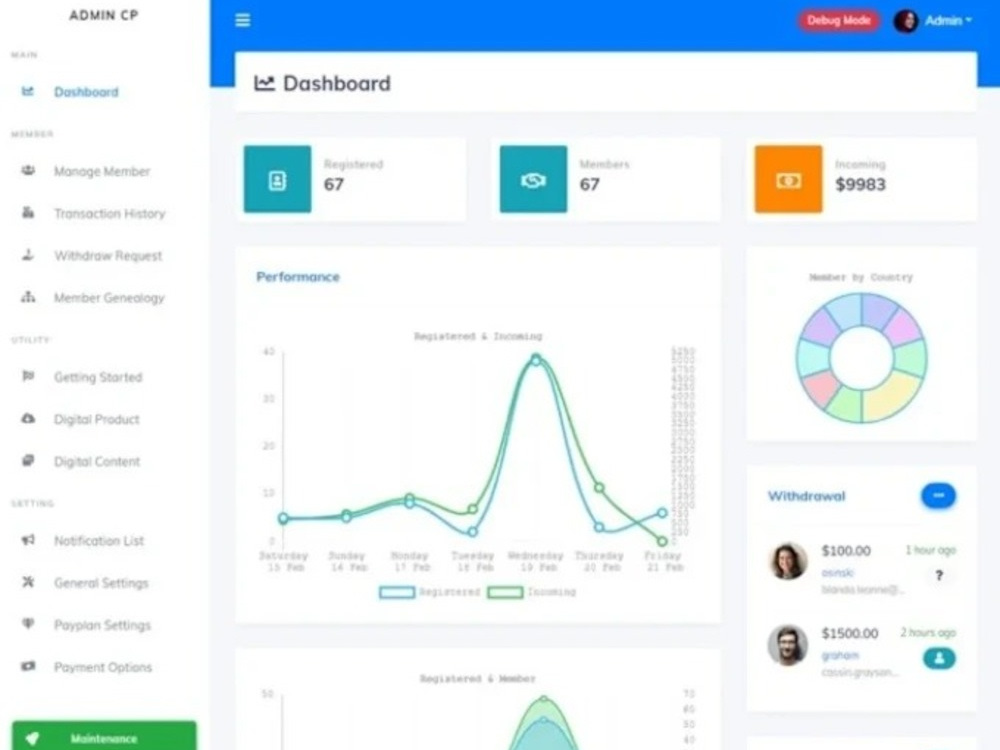Click the Member by Country chart title

(861, 277)
